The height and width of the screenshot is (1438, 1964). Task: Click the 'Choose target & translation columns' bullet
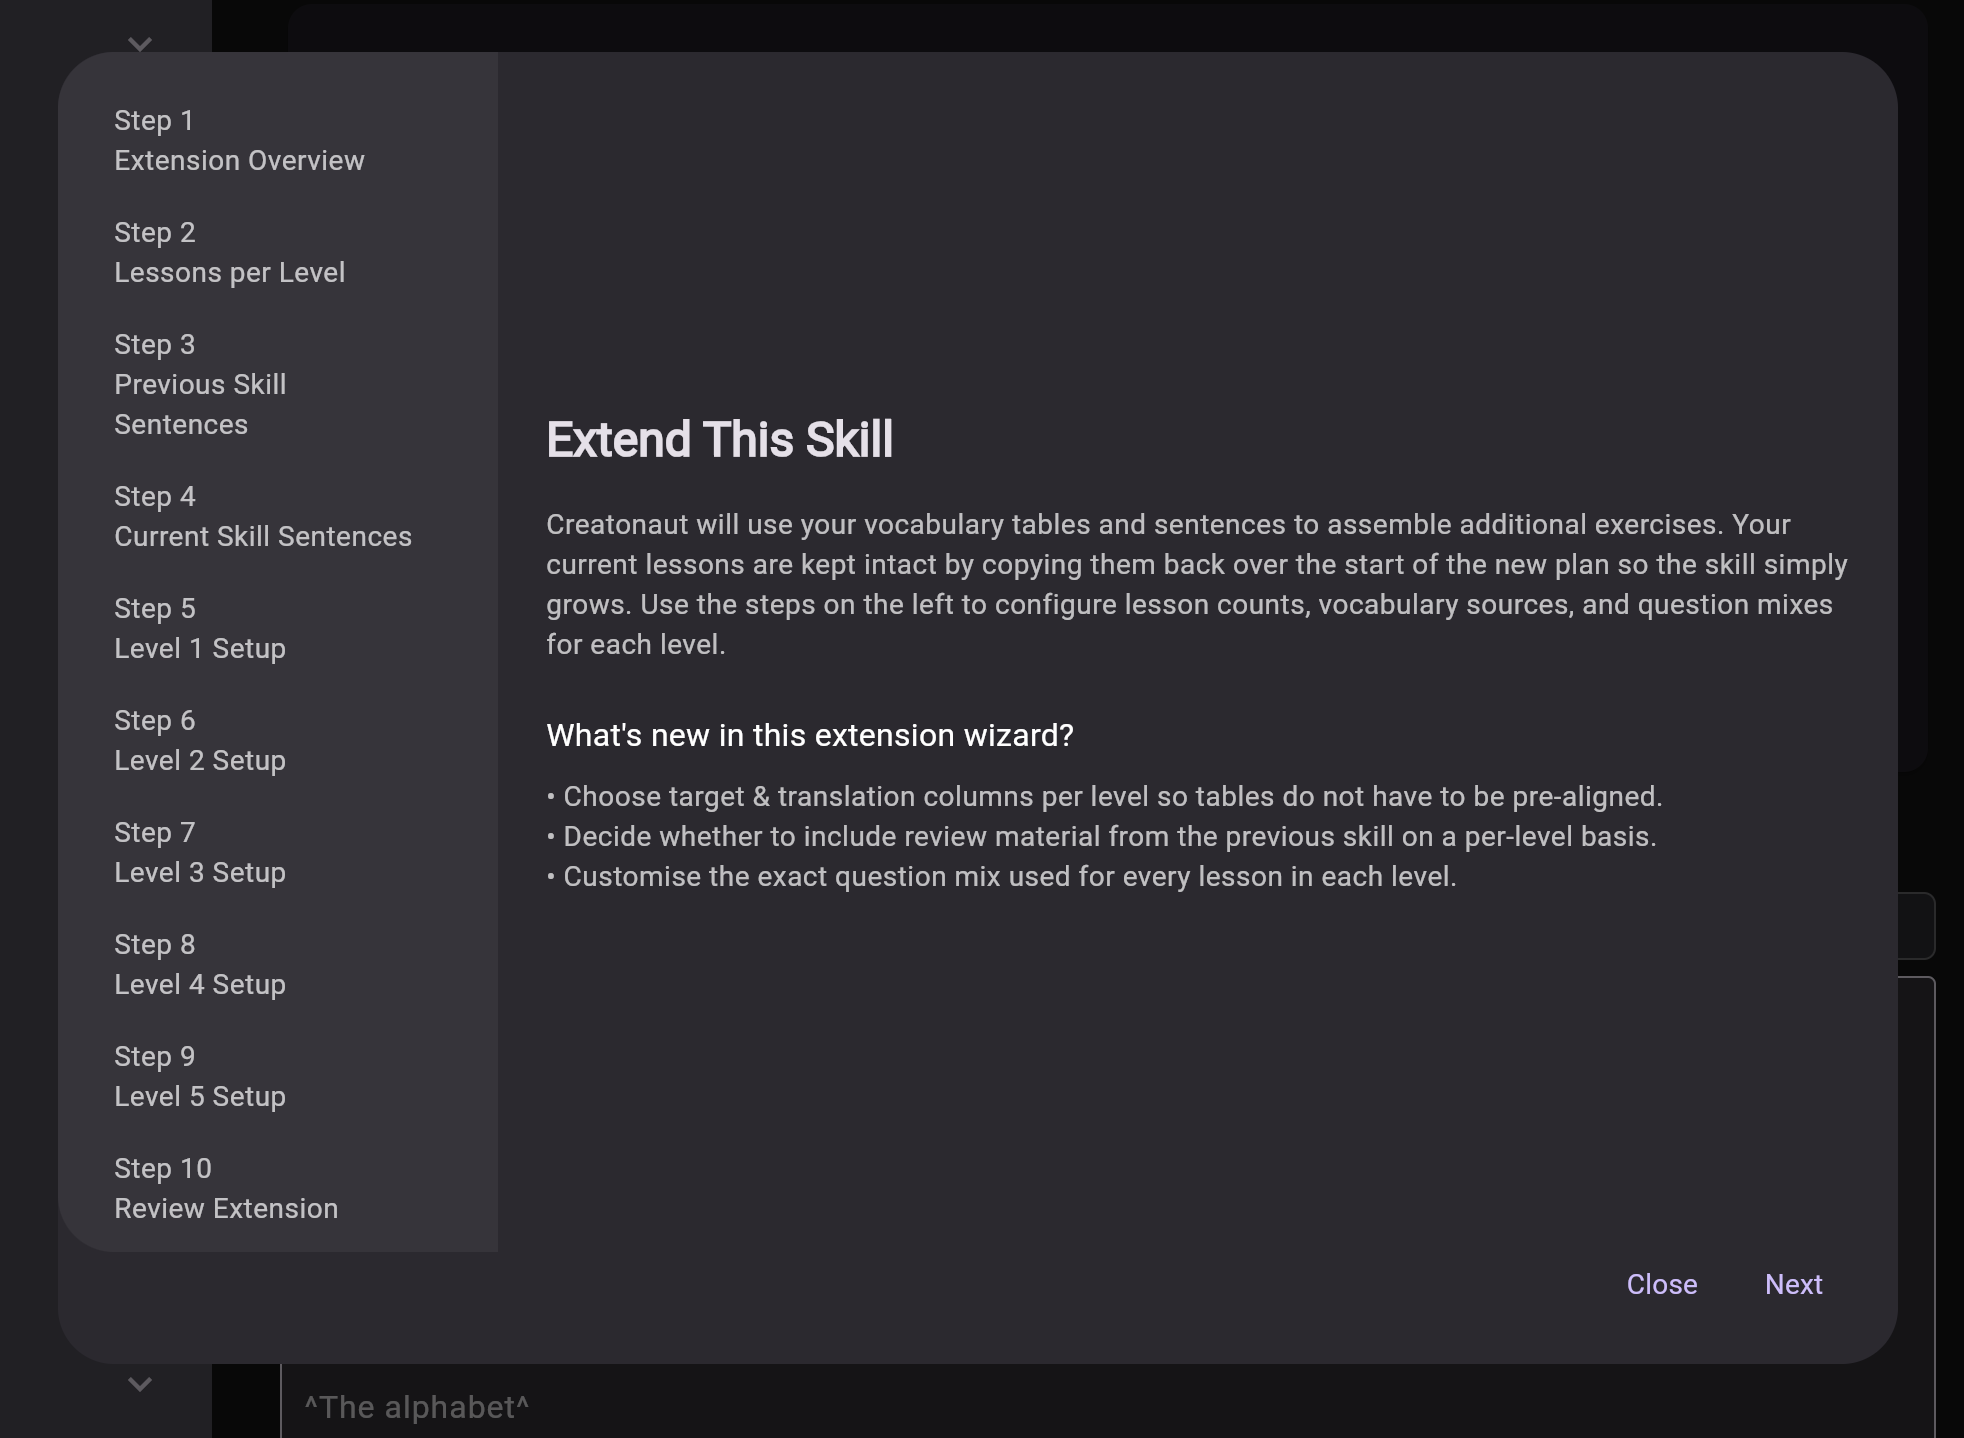[1112, 797]
